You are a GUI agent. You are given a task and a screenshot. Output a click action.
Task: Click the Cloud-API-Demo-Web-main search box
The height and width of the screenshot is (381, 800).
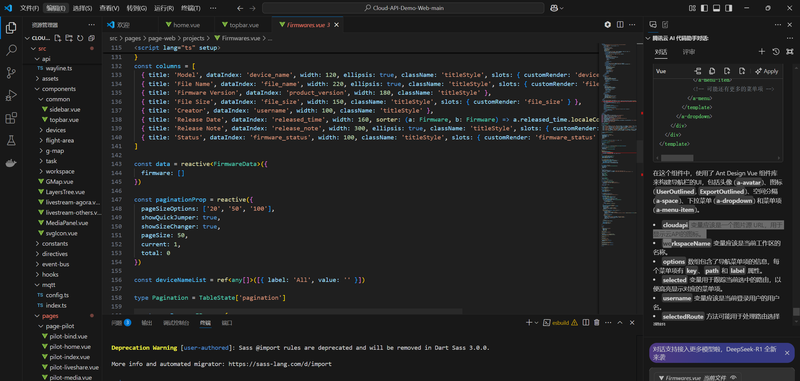pyautogui.click(x=403, y=8)
